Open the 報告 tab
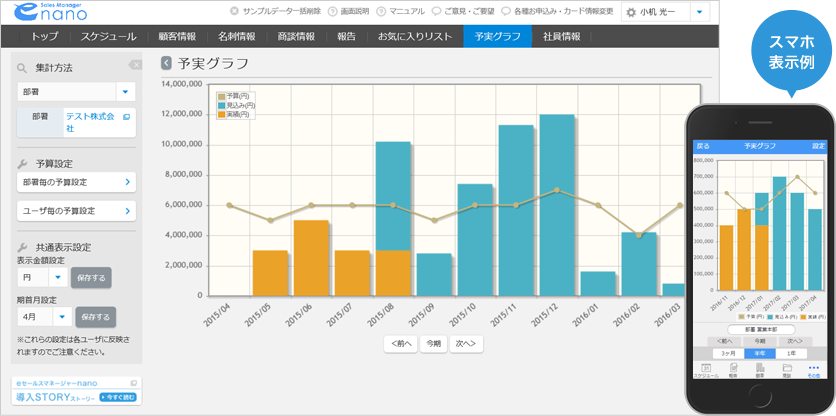Viewport: 836px width, 416px height. 347,36
